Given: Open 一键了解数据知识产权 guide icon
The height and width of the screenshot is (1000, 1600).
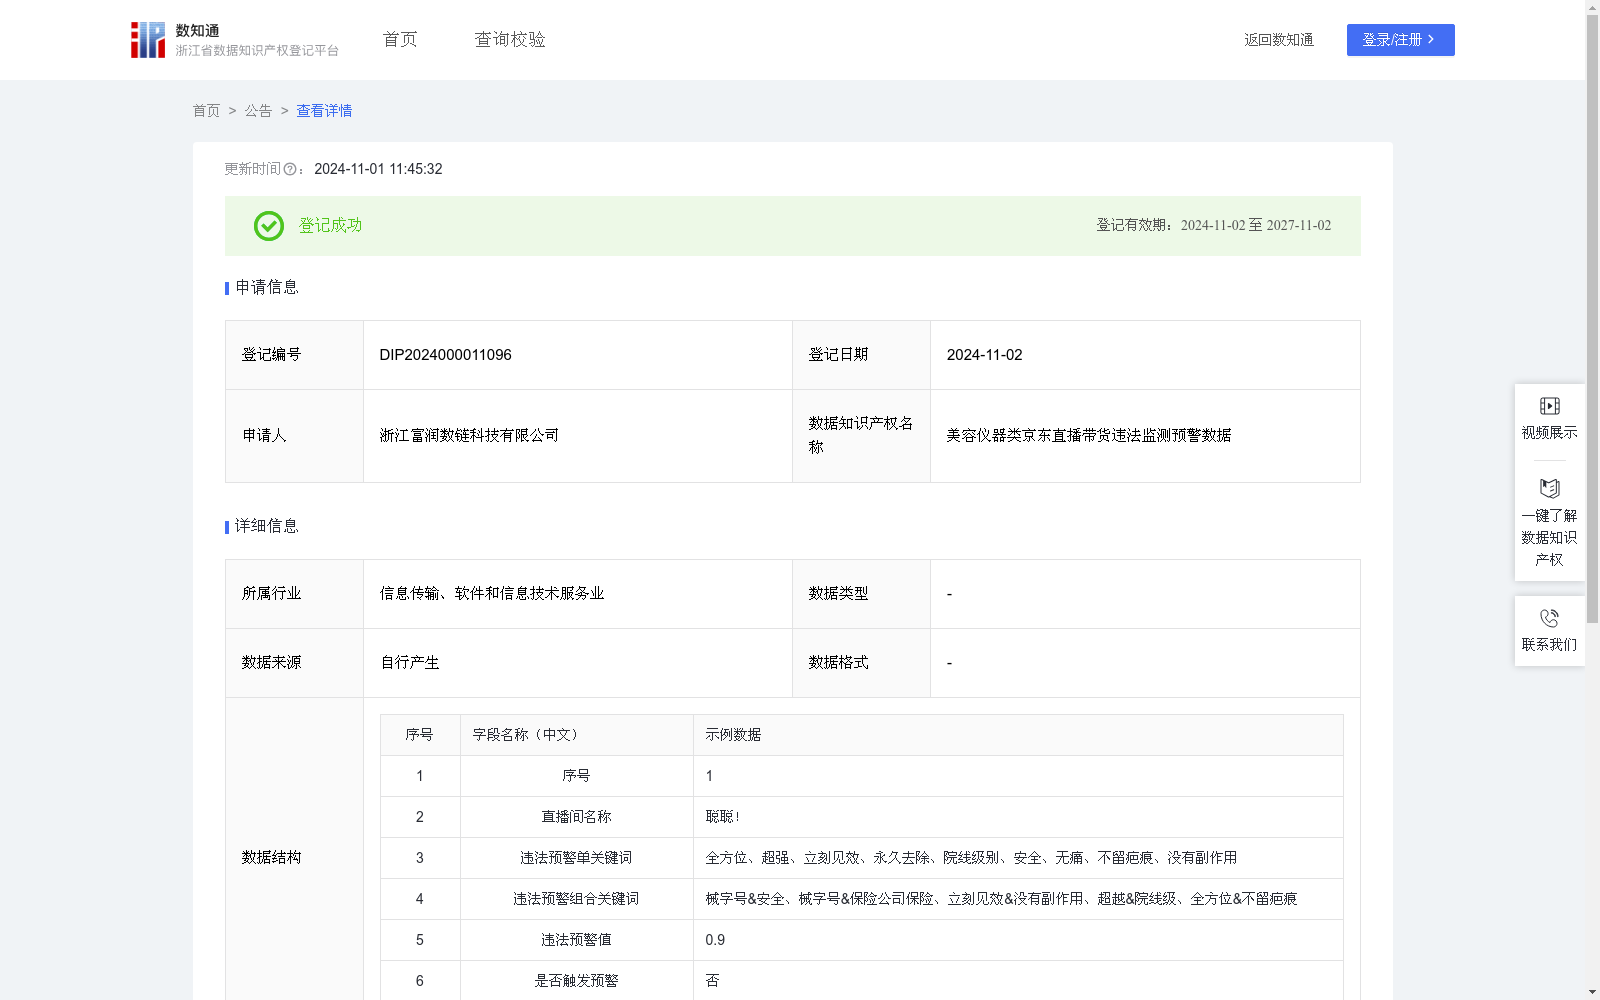Looking at the screenshot, I should (1549, 488).
